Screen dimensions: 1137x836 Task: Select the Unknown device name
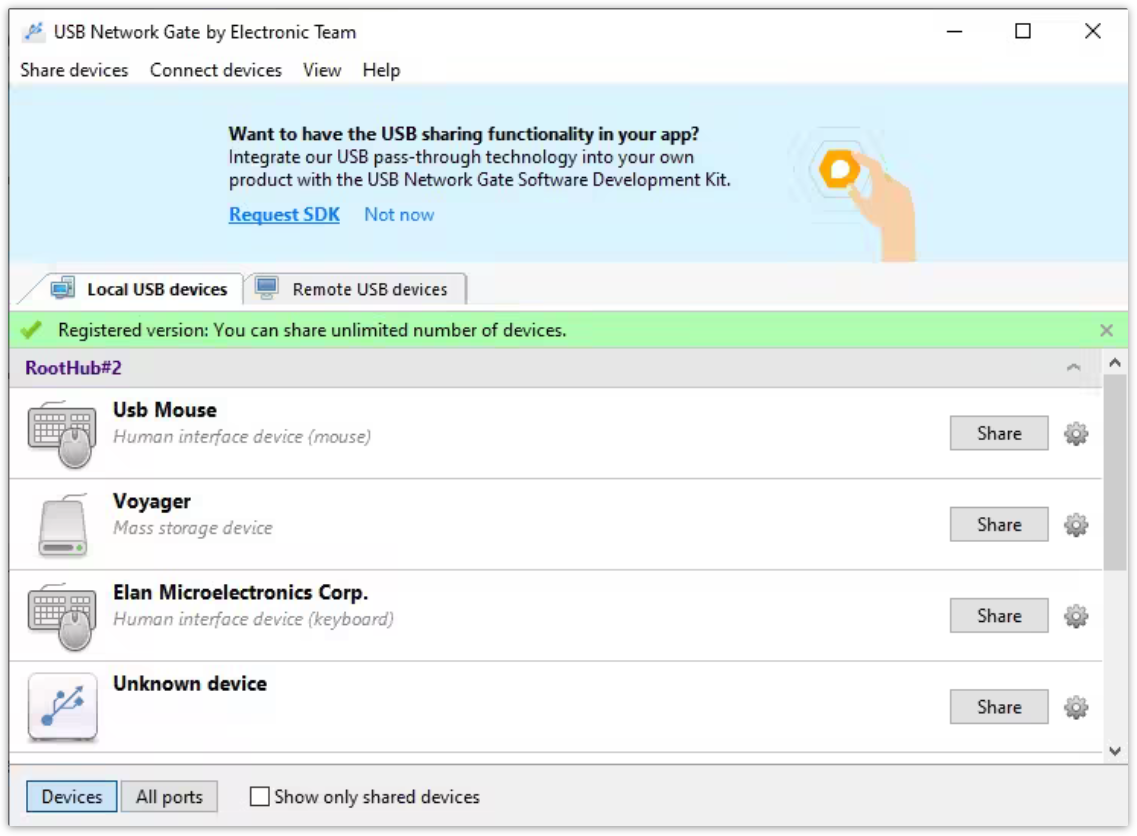click(190, 684)
